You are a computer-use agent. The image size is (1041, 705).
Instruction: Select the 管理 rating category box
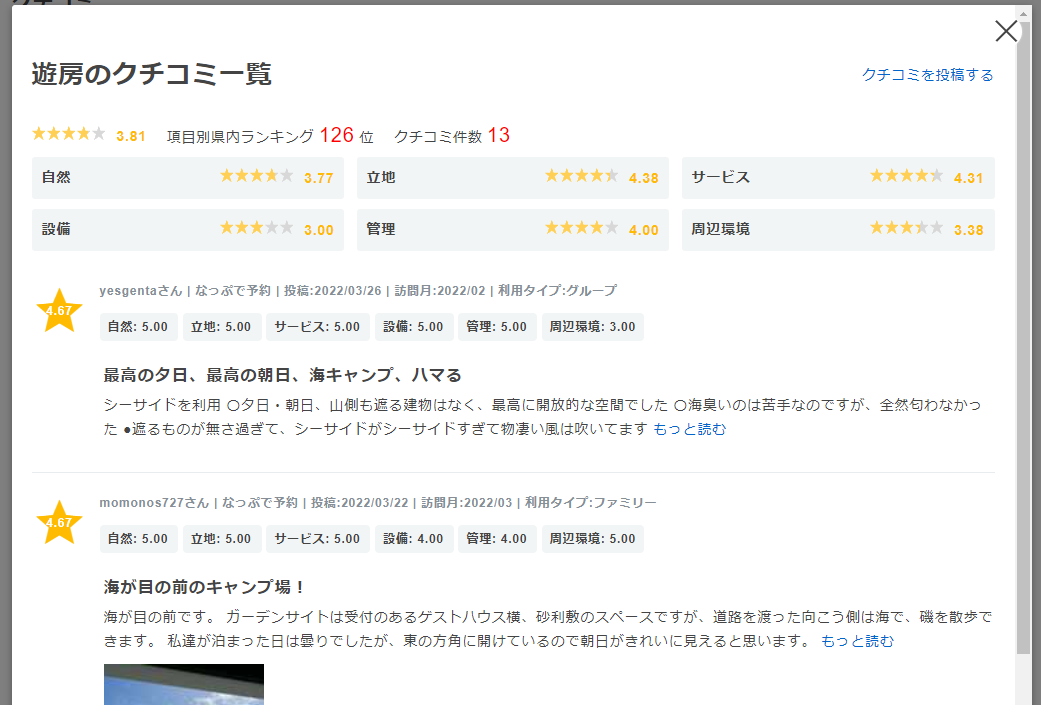(x=513, y=230)
